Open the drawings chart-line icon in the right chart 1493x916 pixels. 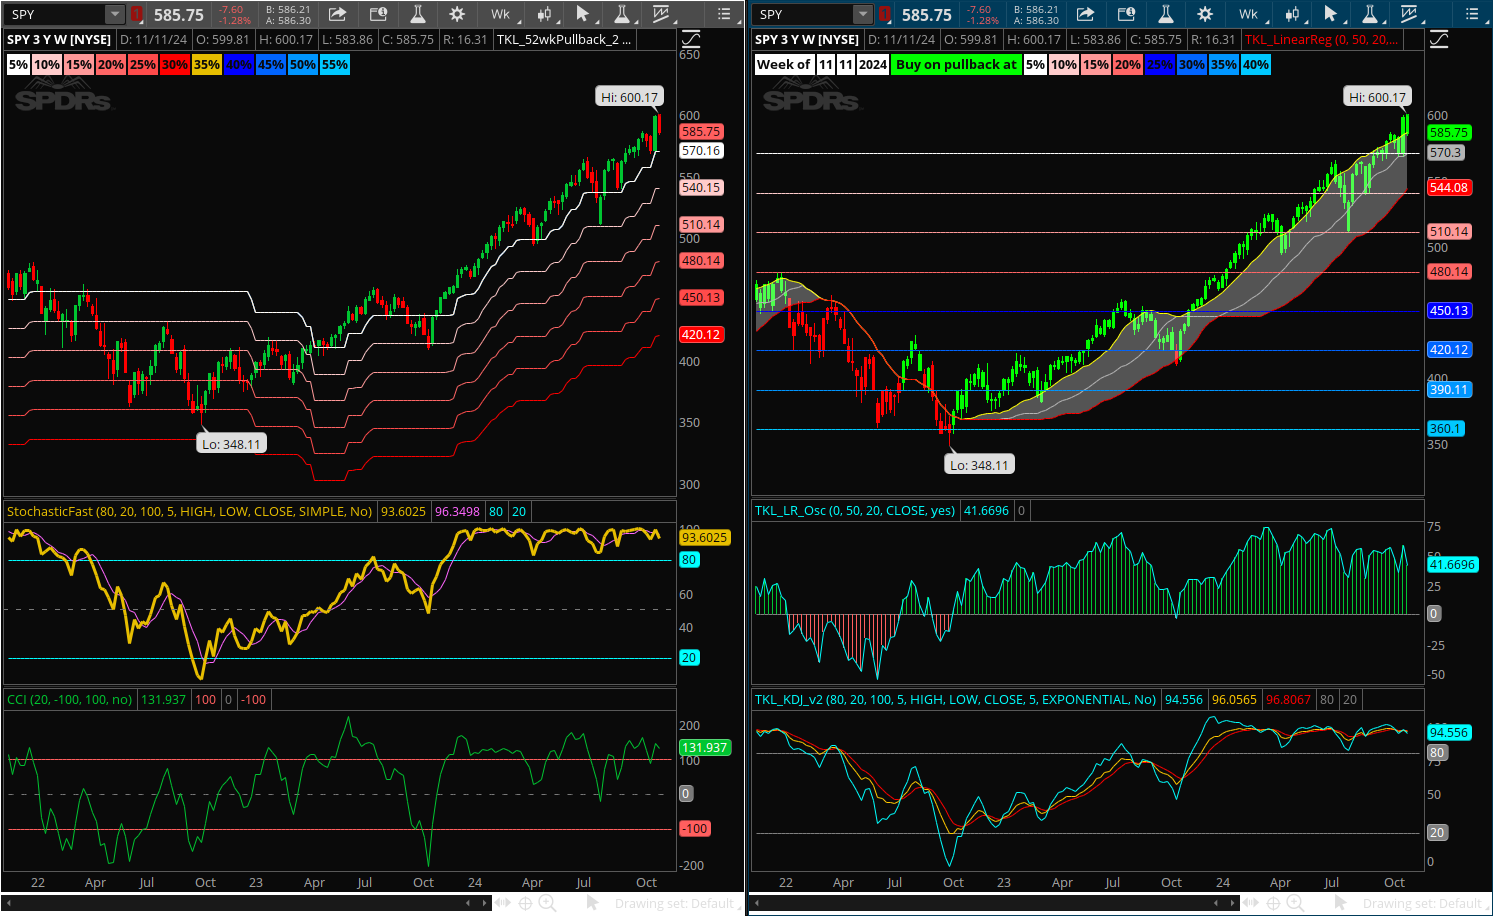click(x=1410, y=14)
